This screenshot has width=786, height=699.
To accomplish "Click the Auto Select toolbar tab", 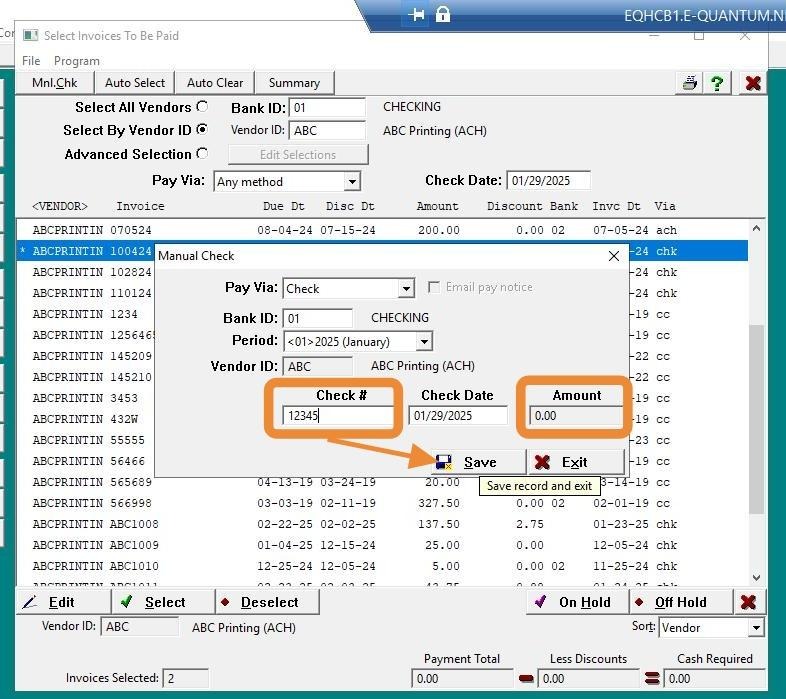I will pyautogui.click(x=135, y=83).
